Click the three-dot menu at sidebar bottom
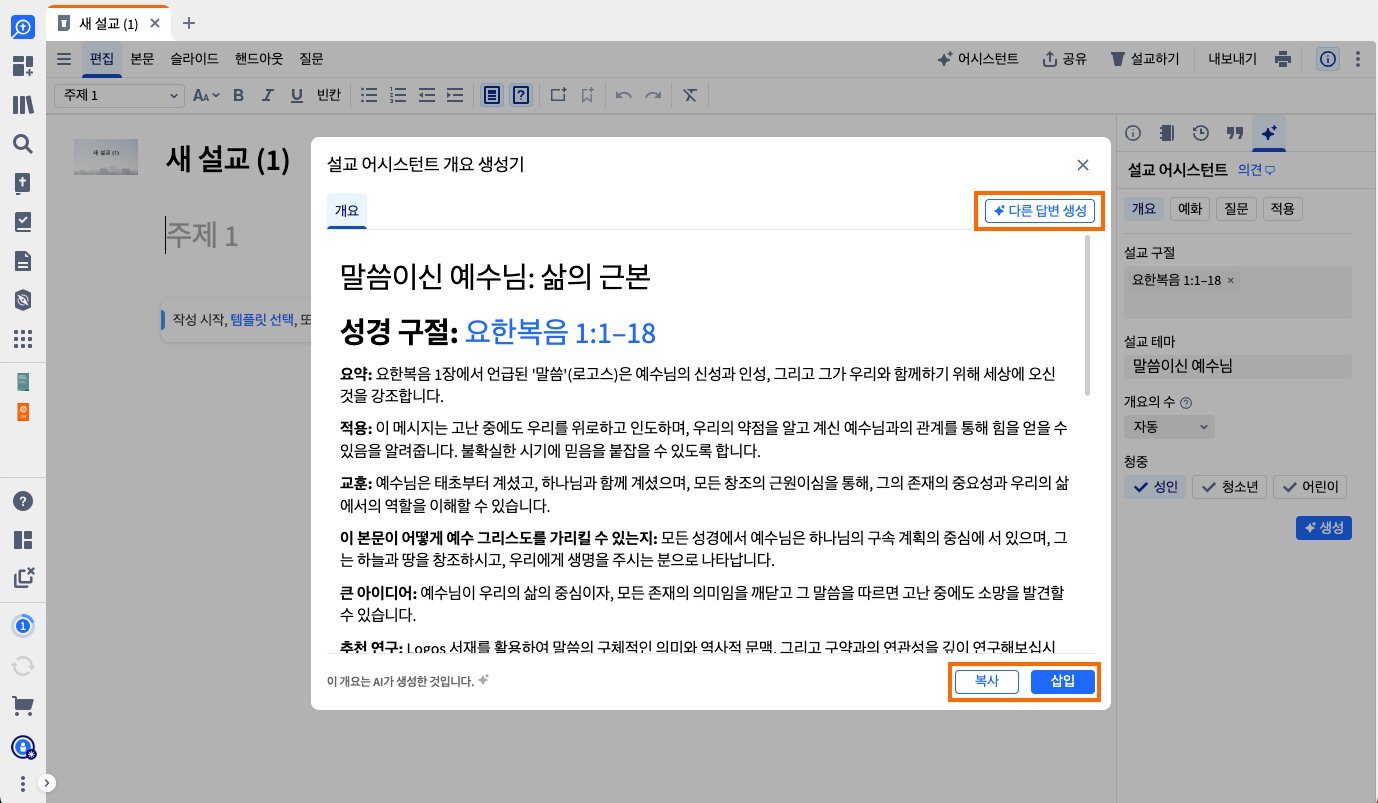 [22, 782]
